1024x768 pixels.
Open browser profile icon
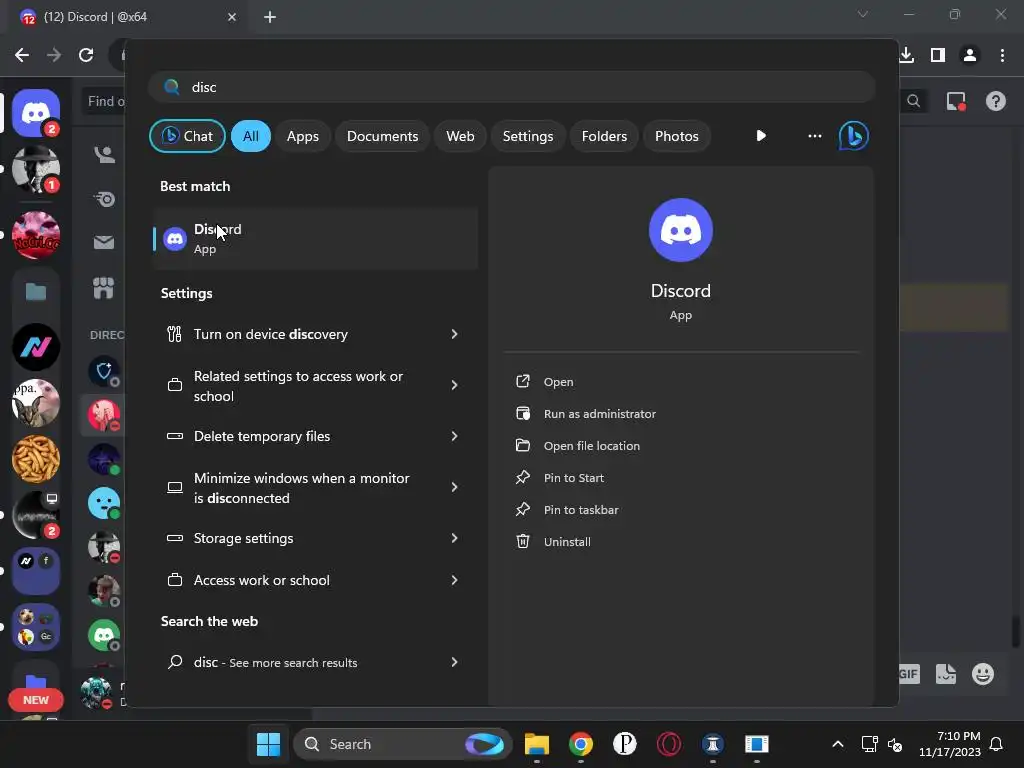point(970,55)
